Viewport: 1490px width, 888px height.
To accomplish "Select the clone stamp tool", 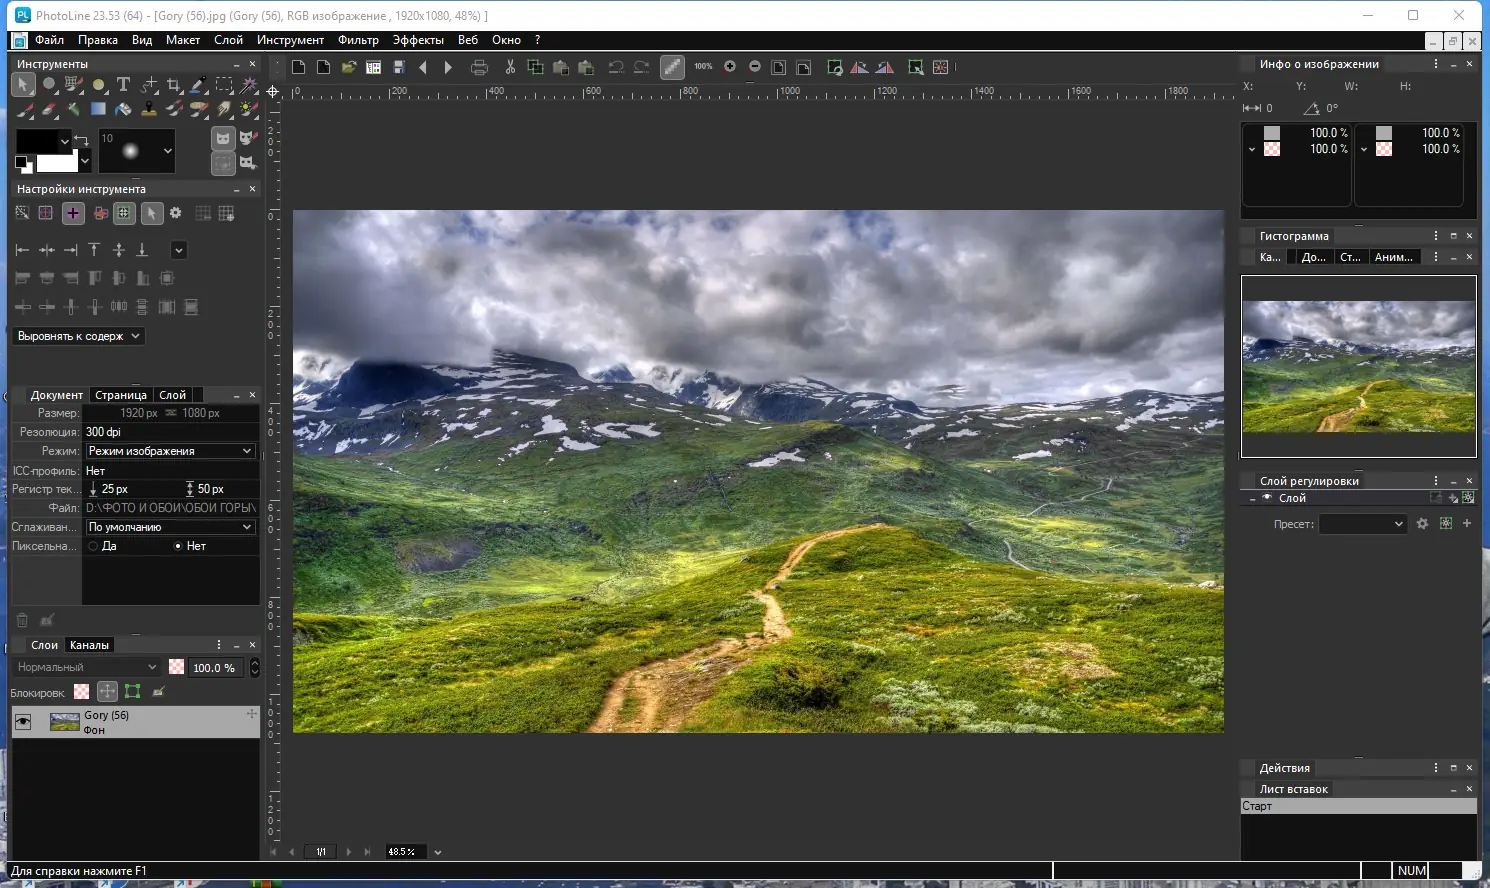I will point(149,109).
